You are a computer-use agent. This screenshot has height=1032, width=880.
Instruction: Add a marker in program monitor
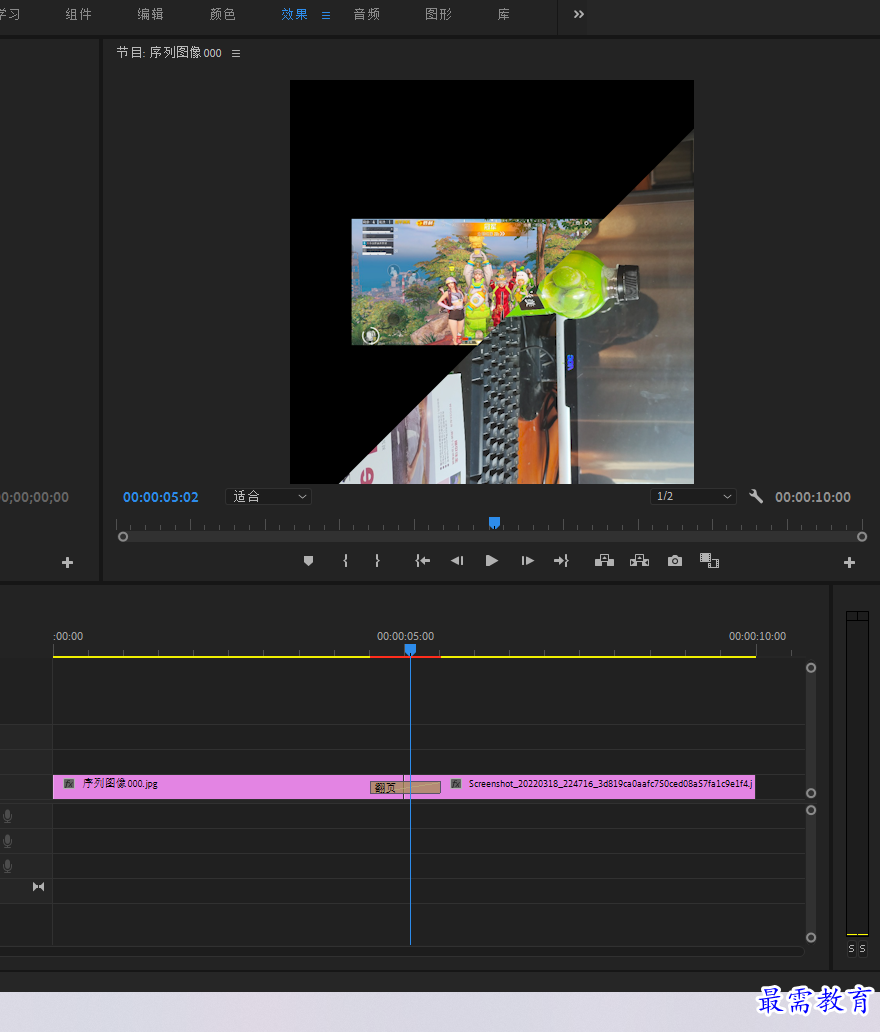point(308,561)
